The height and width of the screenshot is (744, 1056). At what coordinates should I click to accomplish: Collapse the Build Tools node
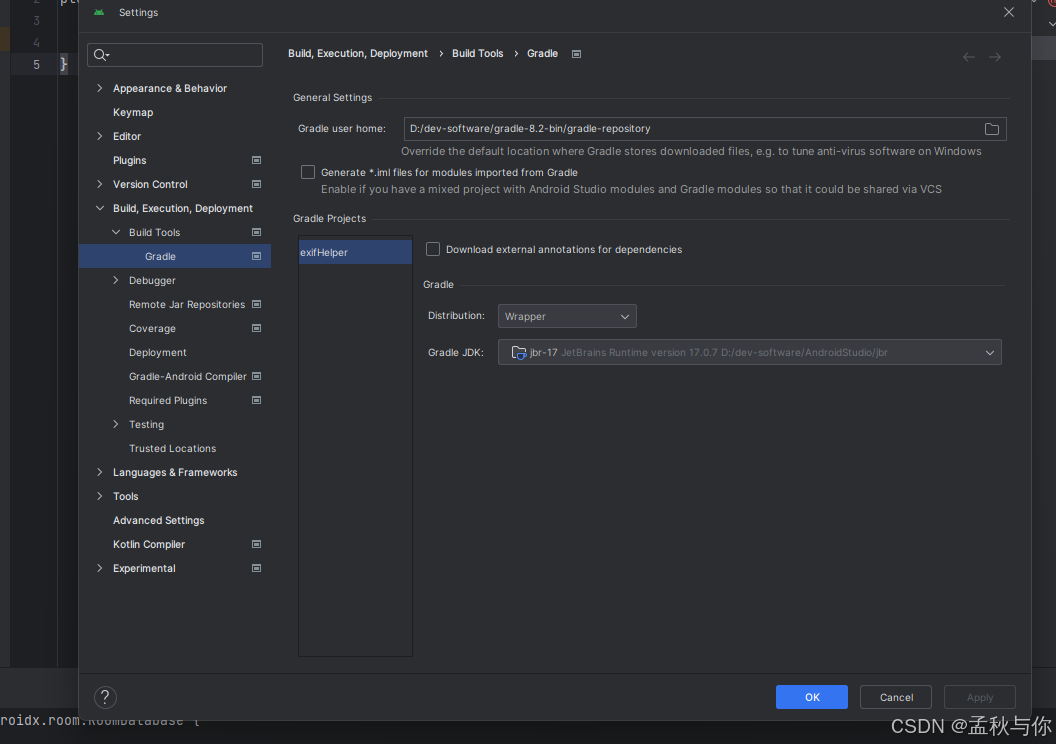116,232
